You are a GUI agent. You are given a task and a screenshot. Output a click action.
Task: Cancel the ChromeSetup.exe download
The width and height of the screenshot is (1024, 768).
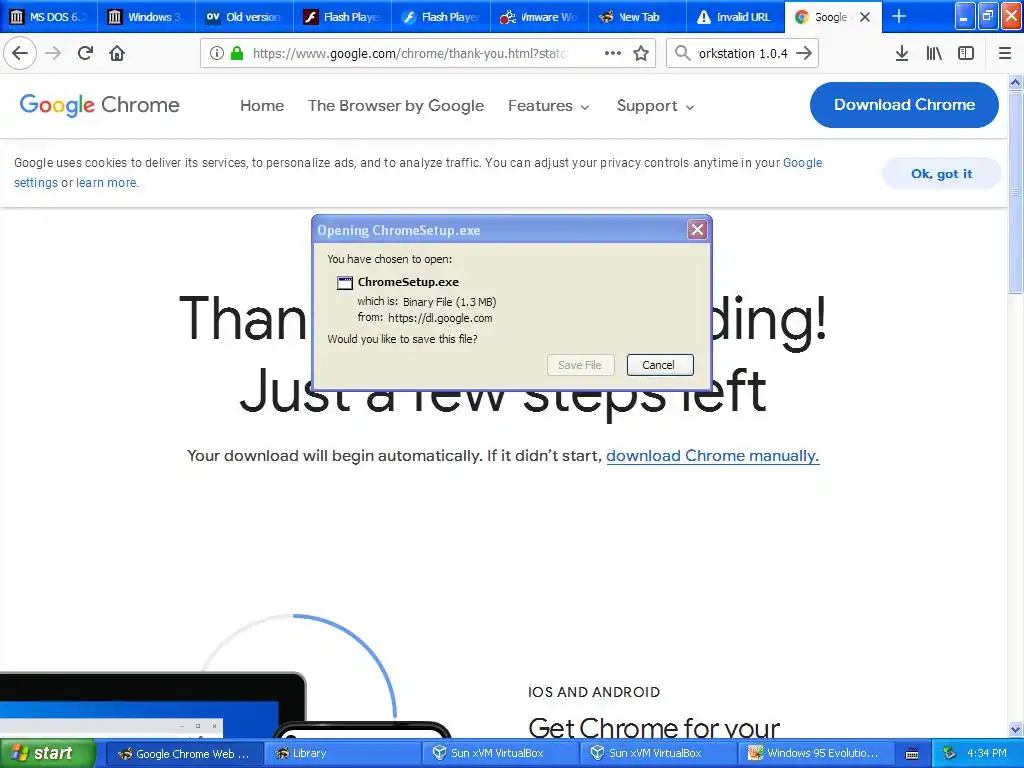[660, 365]
